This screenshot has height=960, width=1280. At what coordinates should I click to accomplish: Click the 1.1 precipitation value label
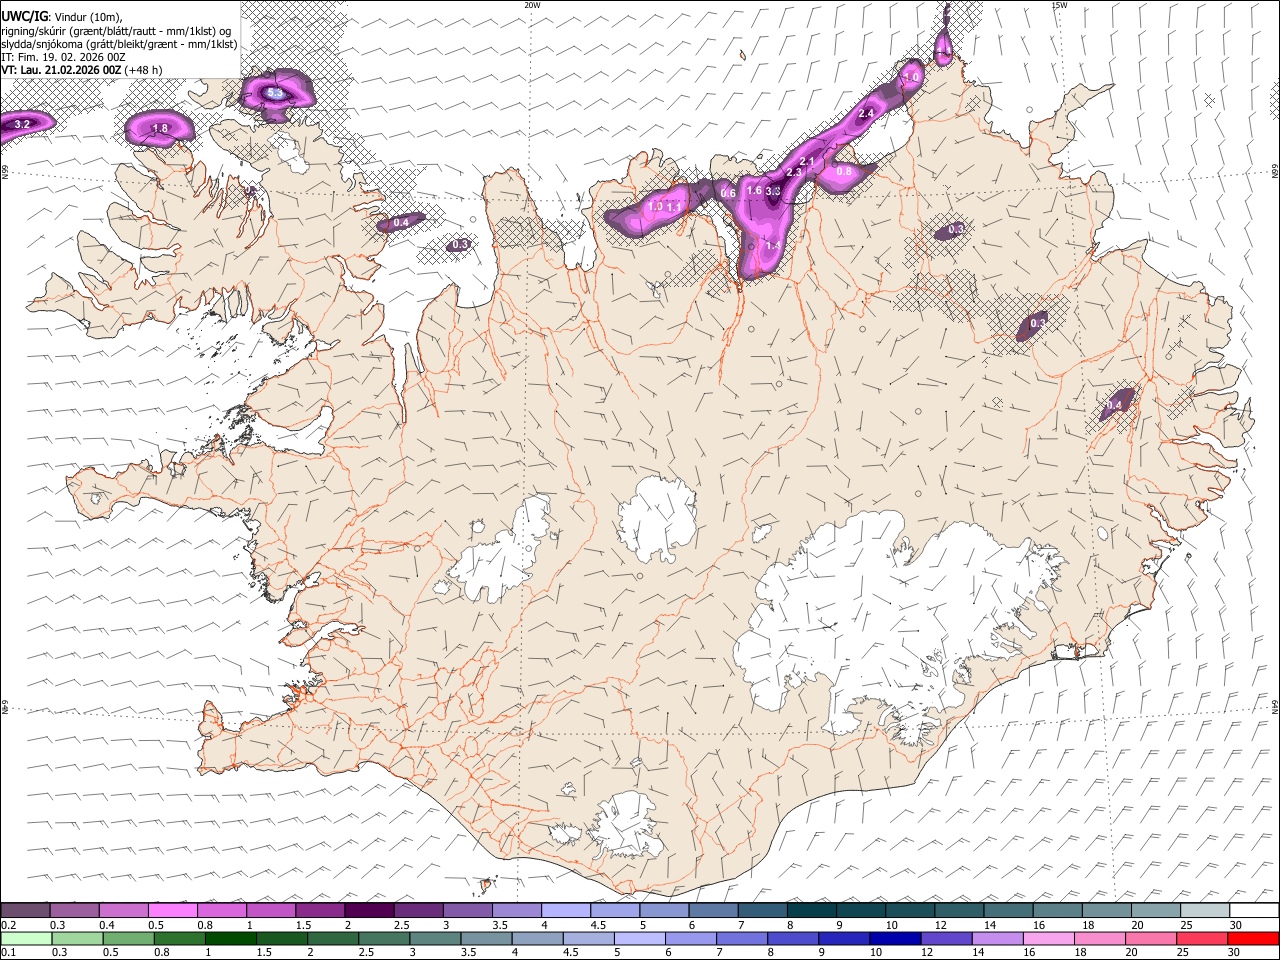(x=674, y=207)
